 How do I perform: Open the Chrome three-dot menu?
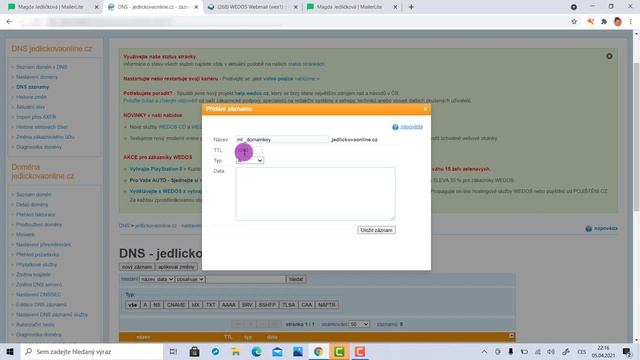[x=631, y=22]
